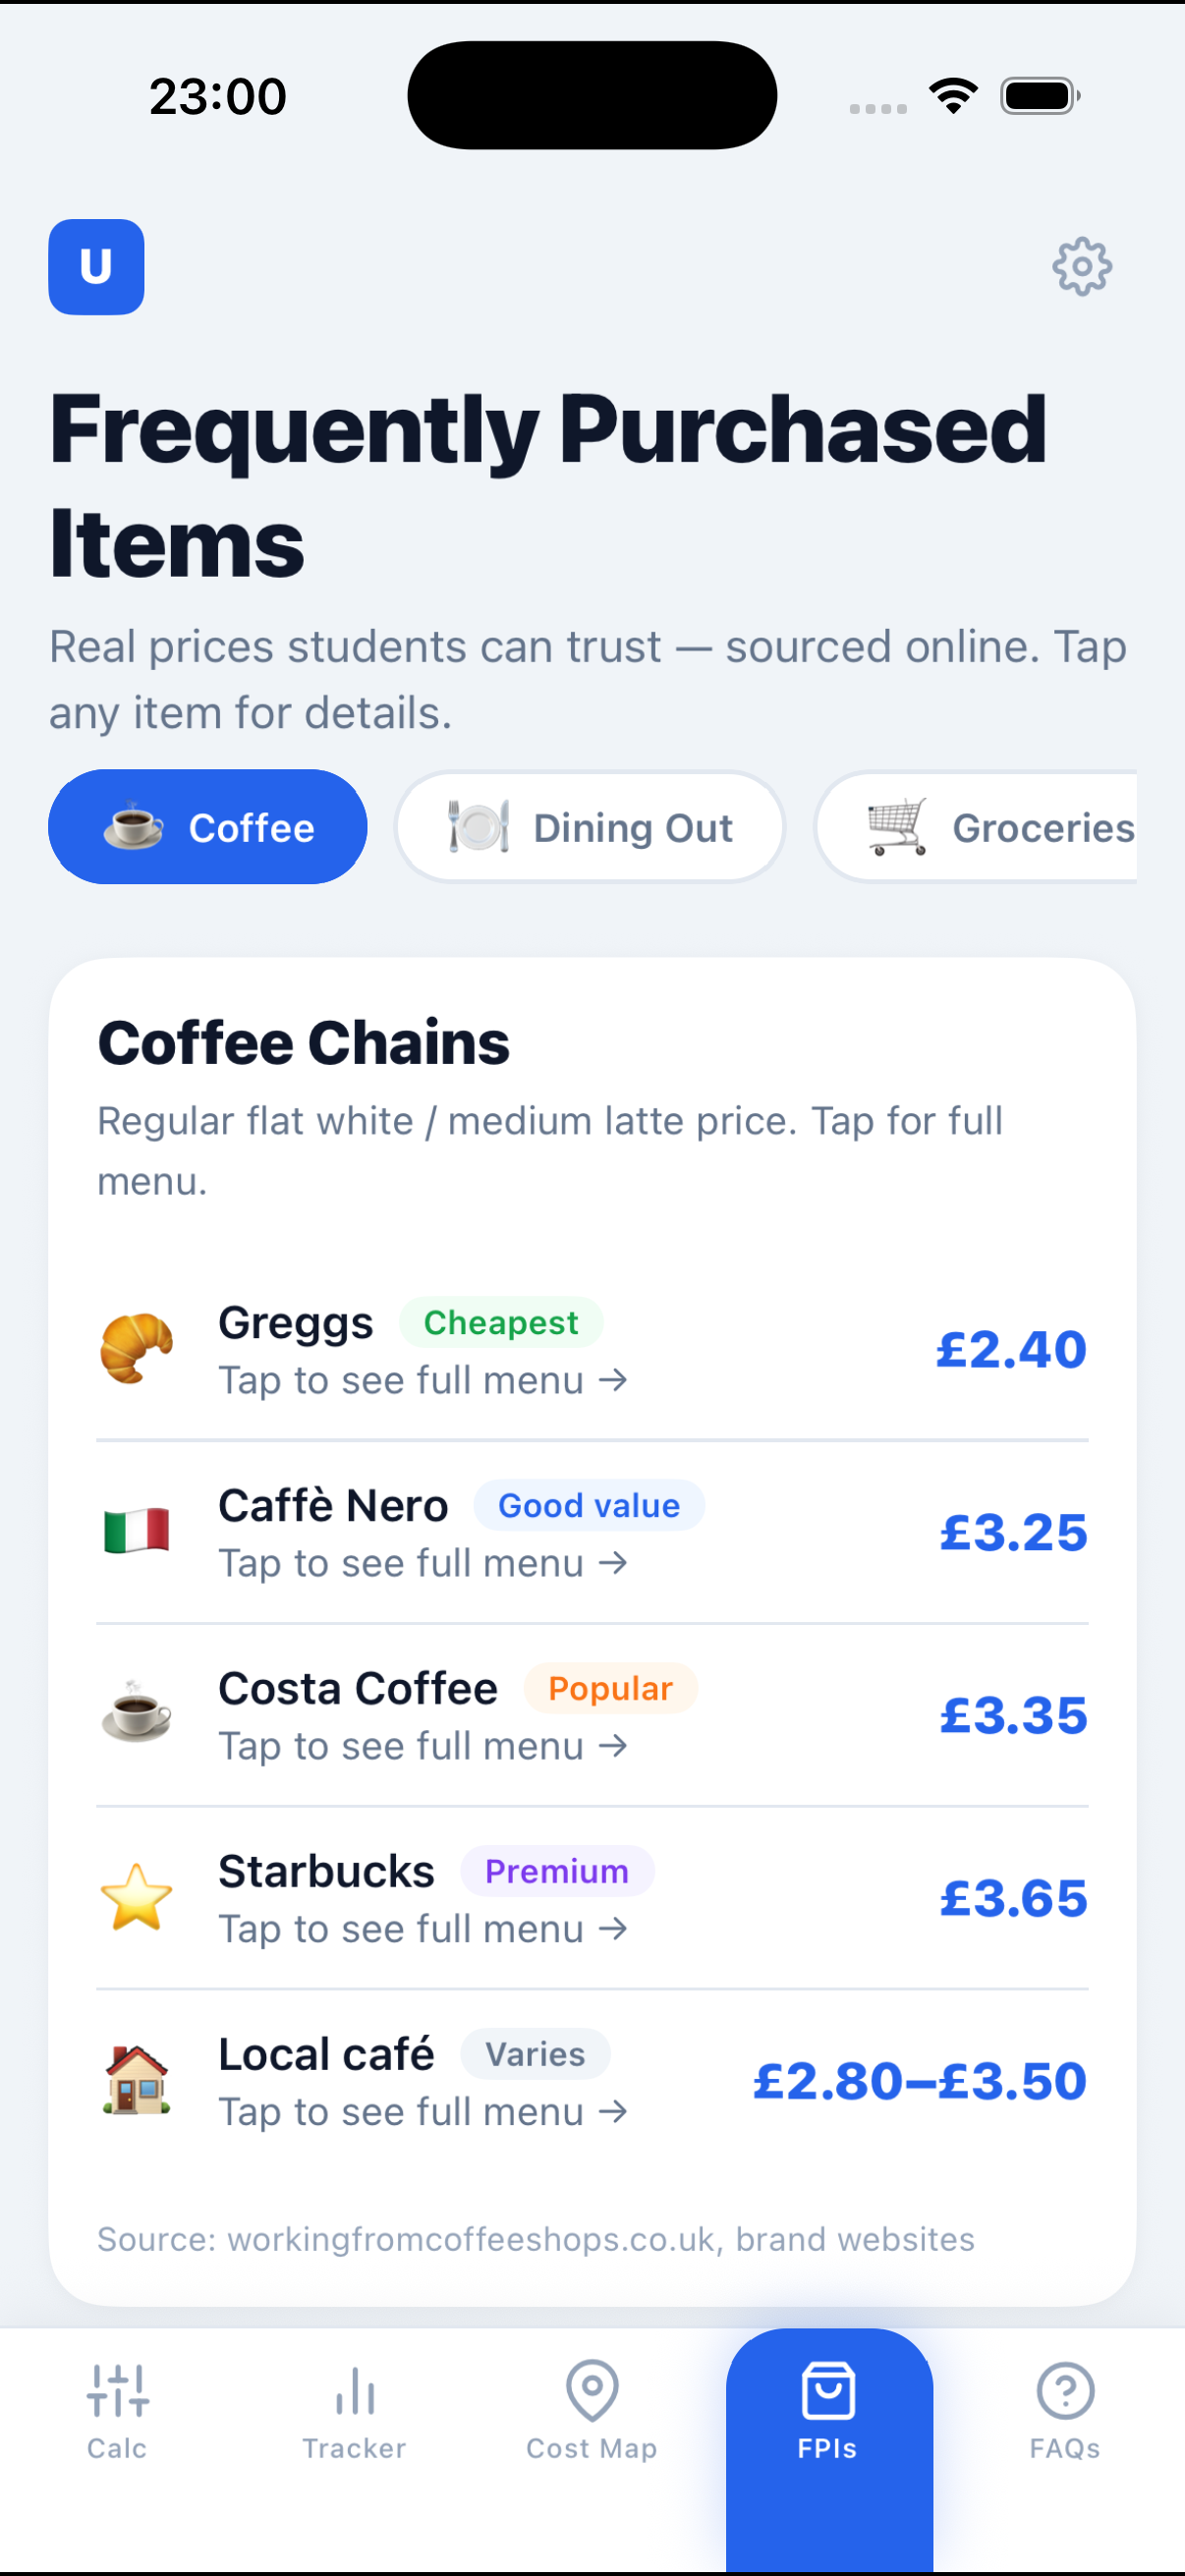Tap the FPIs shopping bag icon
1185x2576 pixels.
[828, 2391]
